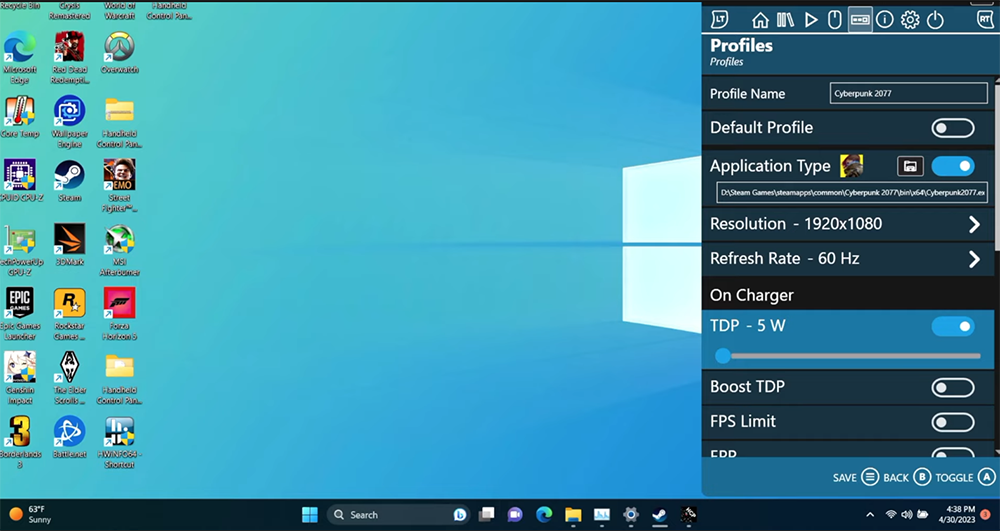Open the library books icon
The image size is (1000, 531).
point(785,20)
